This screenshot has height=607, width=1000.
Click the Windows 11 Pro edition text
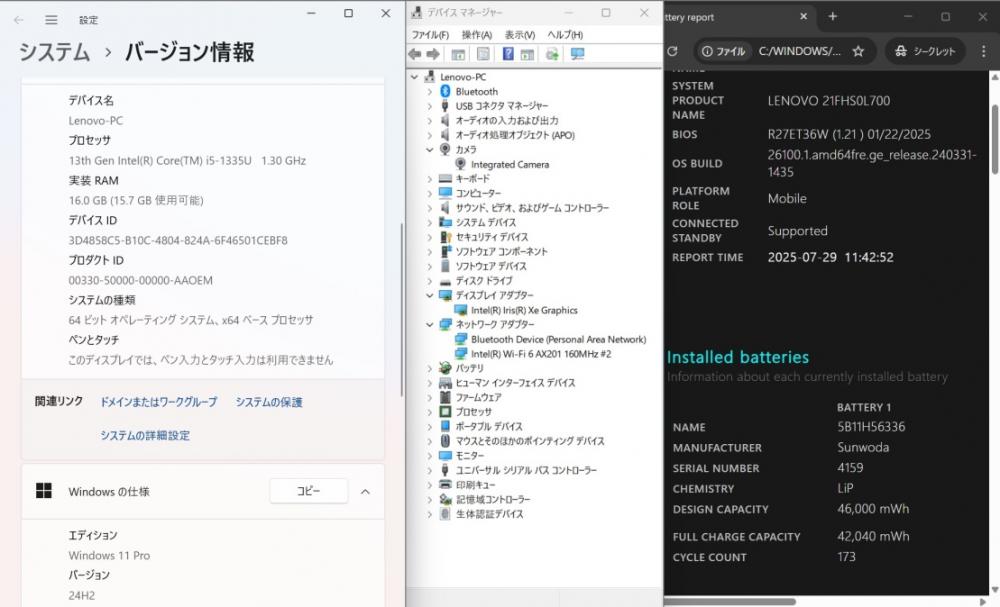click(109, 555)
